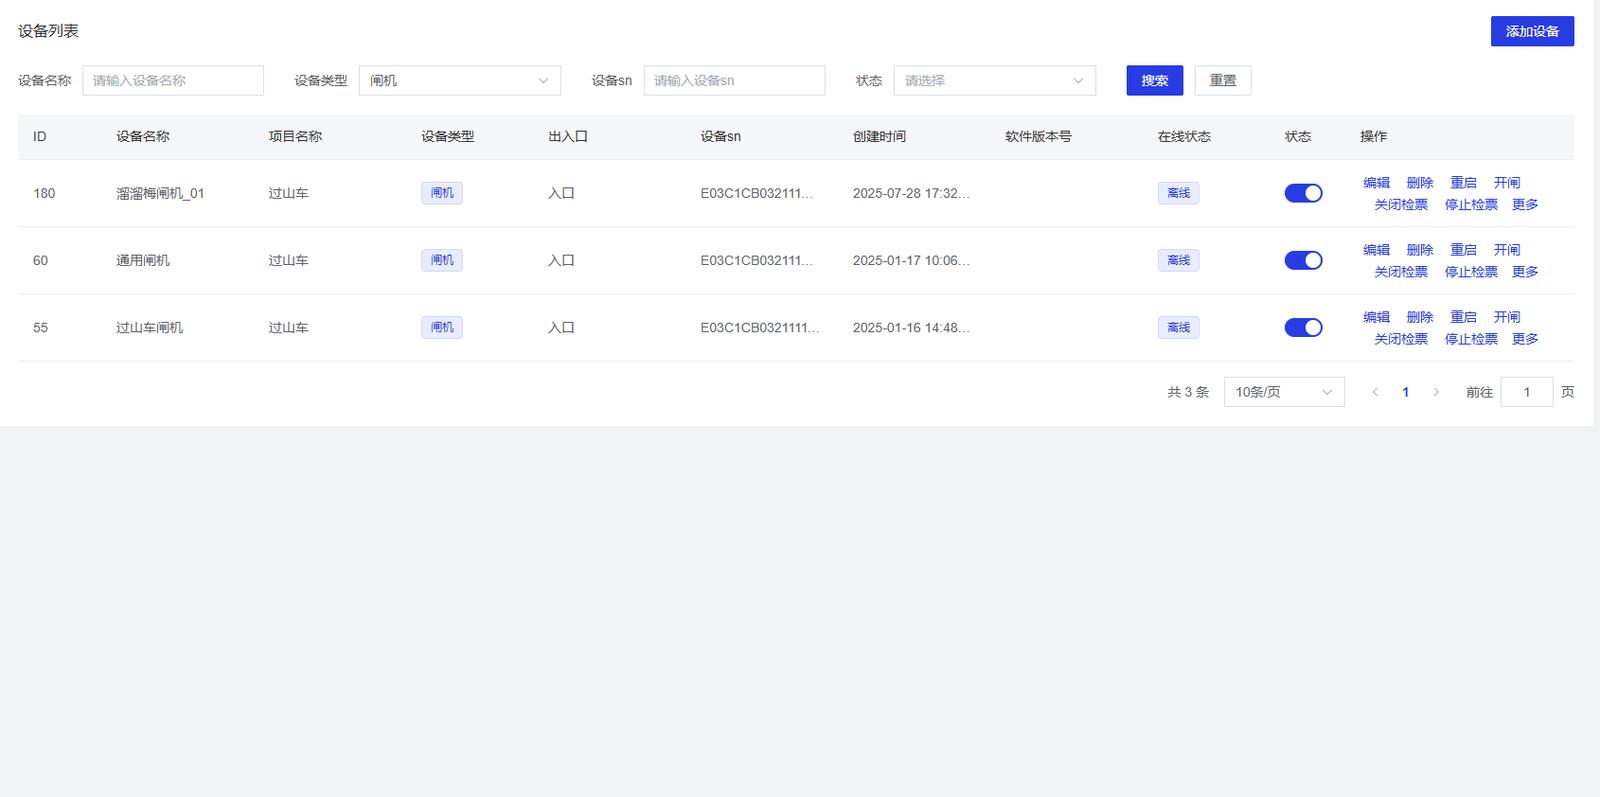This screenshot has width=1600, height=797.
Task: Expand 更多 for device 过山车闸机
Action: [x=1525, y=339]
